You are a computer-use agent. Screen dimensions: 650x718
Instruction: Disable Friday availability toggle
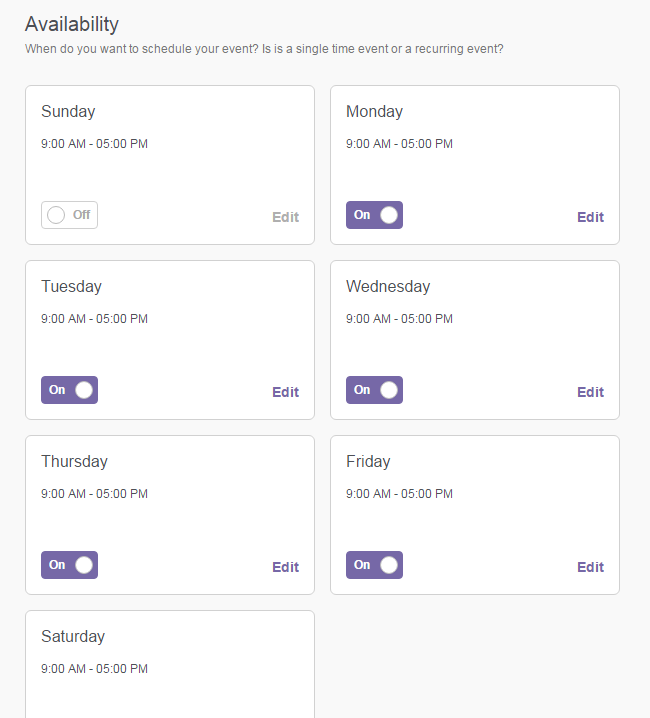(374, 565)
